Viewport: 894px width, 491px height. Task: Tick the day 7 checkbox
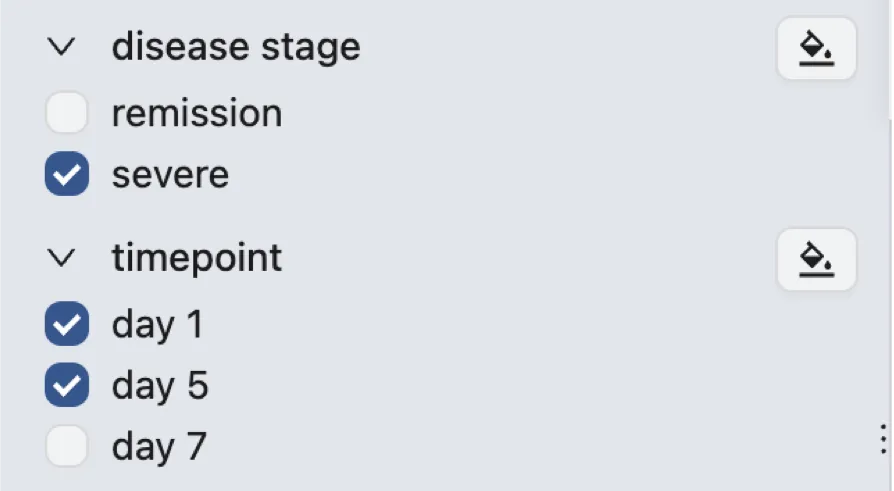(x=67, y=446)
